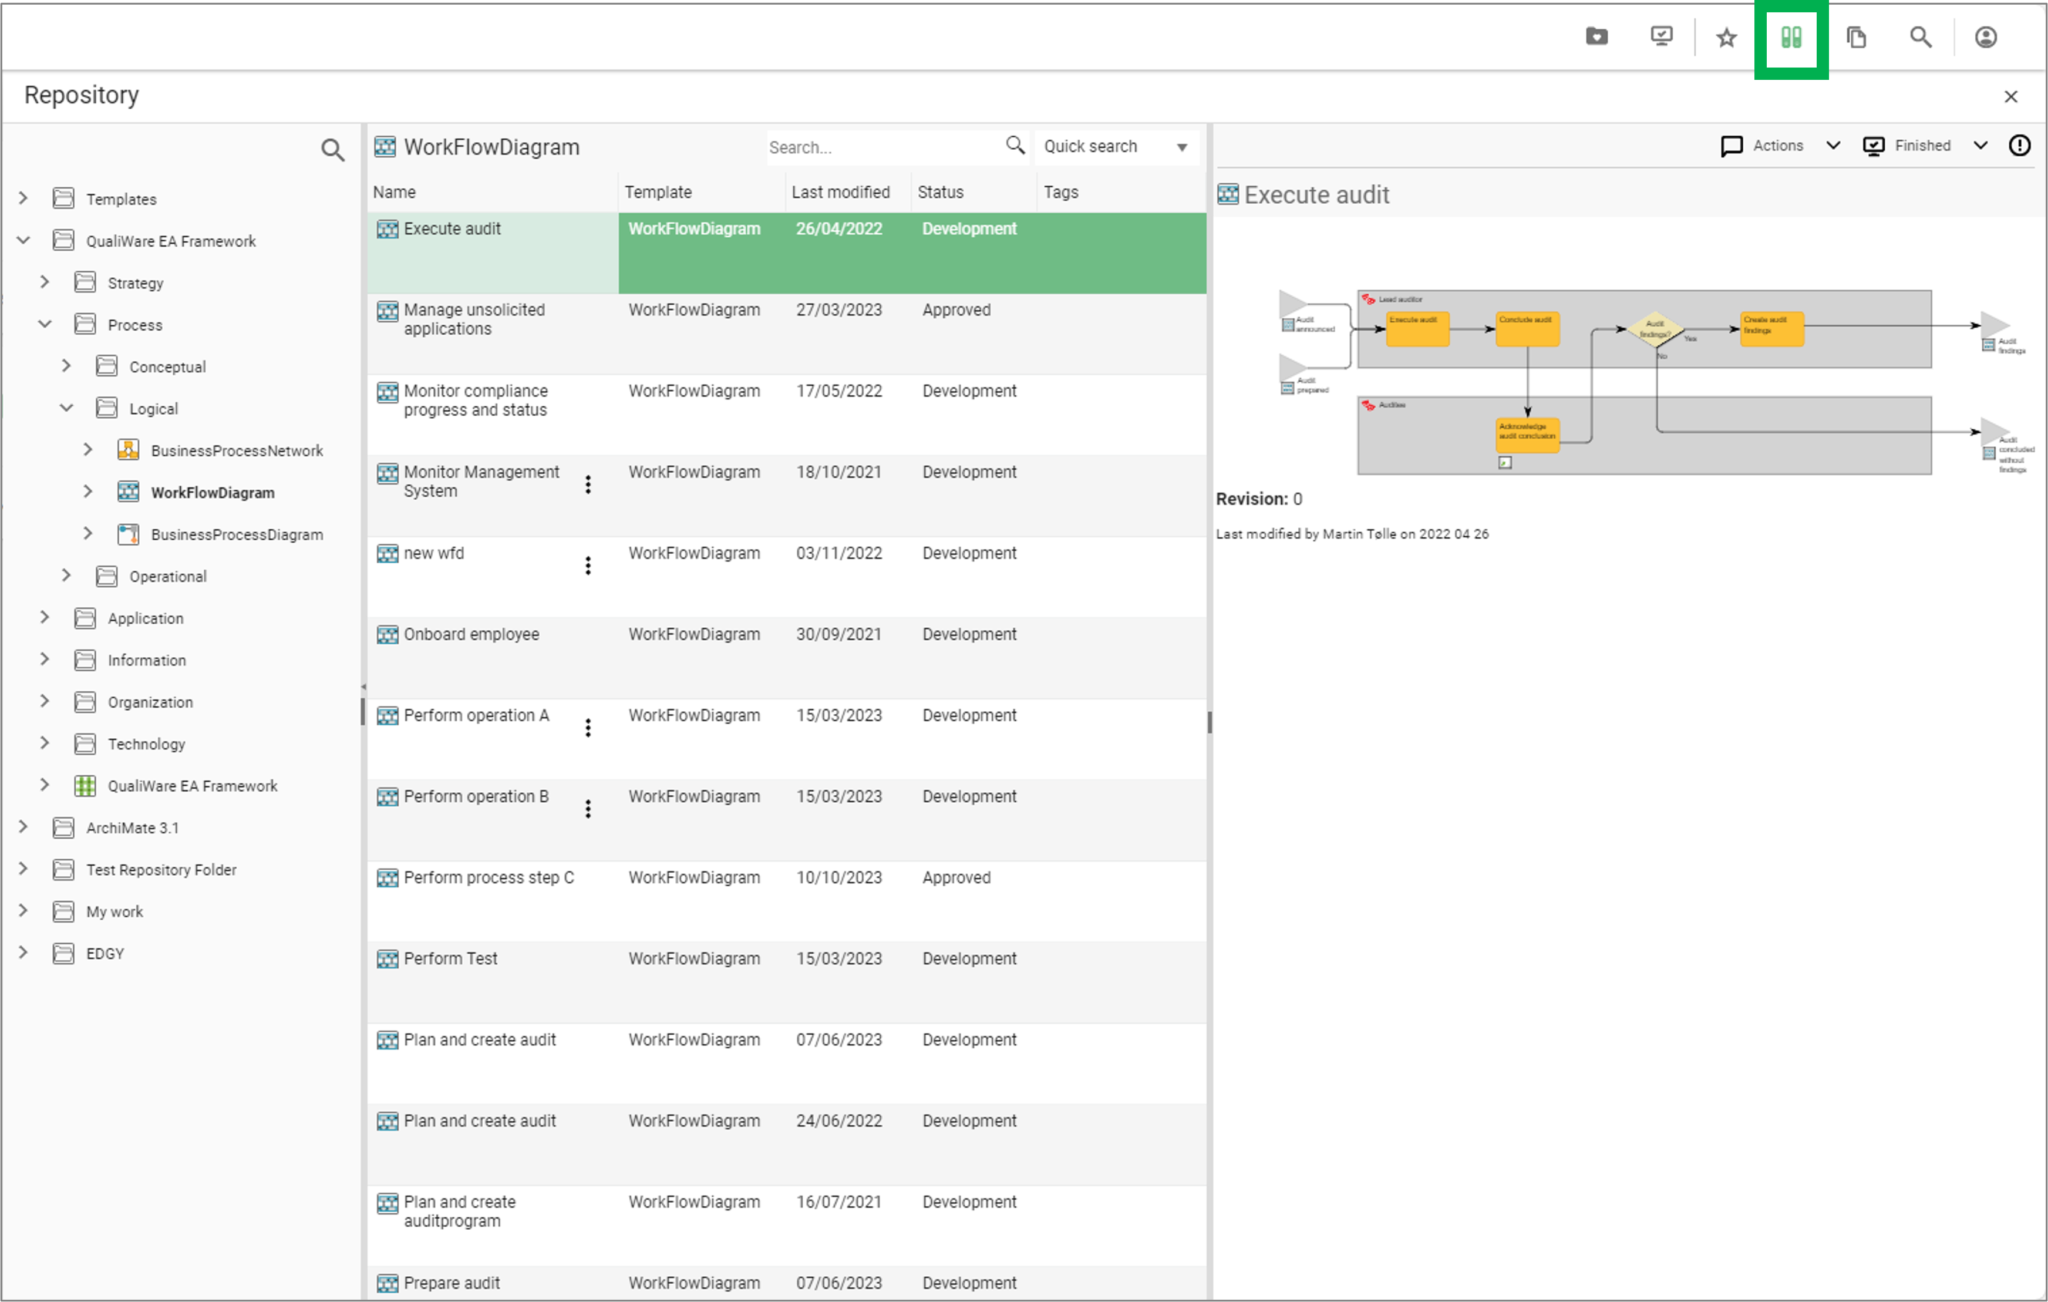Sort by Last modified column header
The width and height of the screenshot is (2048, 1302).
point(840,192)
